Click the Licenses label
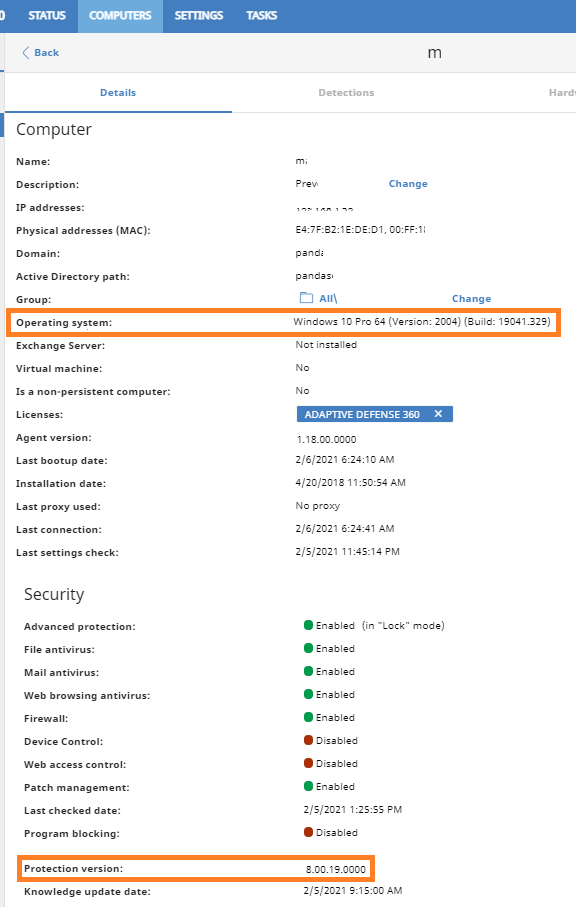 click(39, 415)
